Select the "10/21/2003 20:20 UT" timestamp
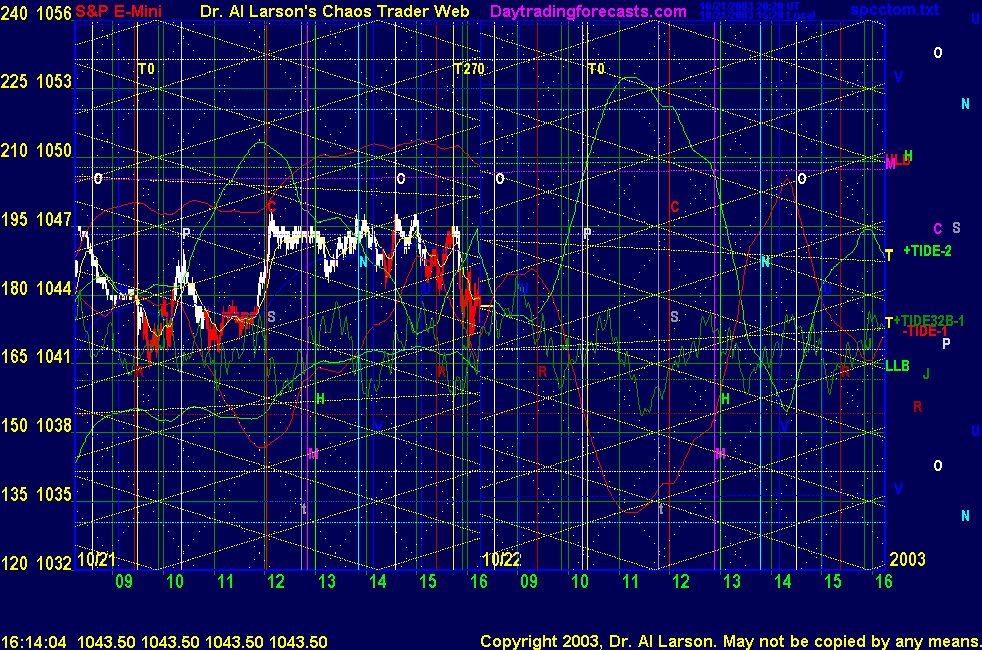This screenshot has width=982, height=650. pyautogui.click(x=749, y=6)
